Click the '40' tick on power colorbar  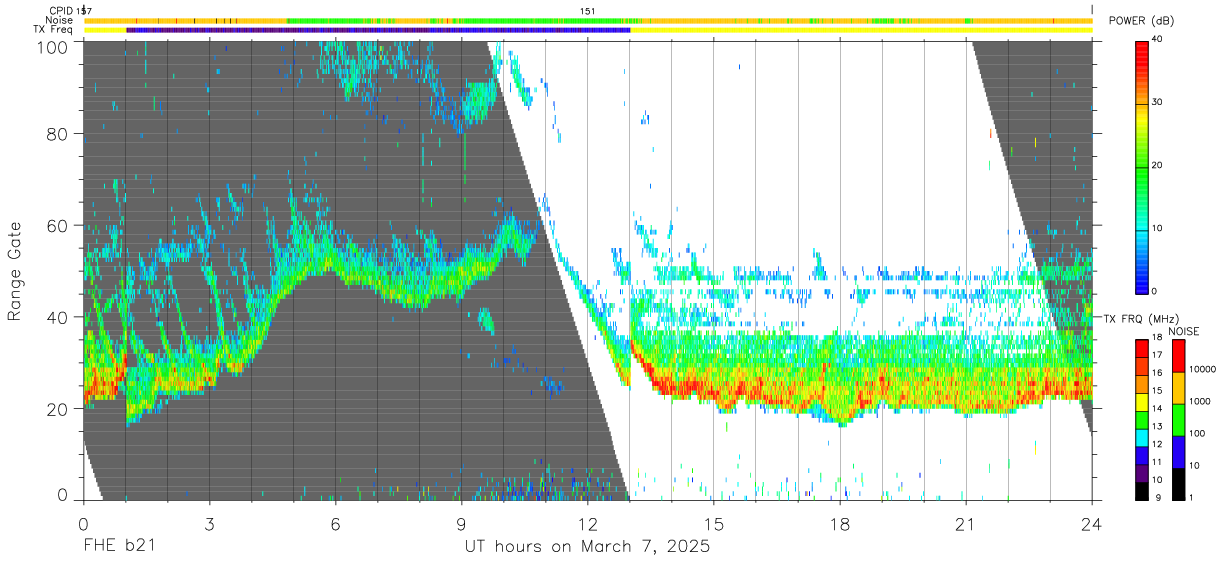[x=1157, y=40]
